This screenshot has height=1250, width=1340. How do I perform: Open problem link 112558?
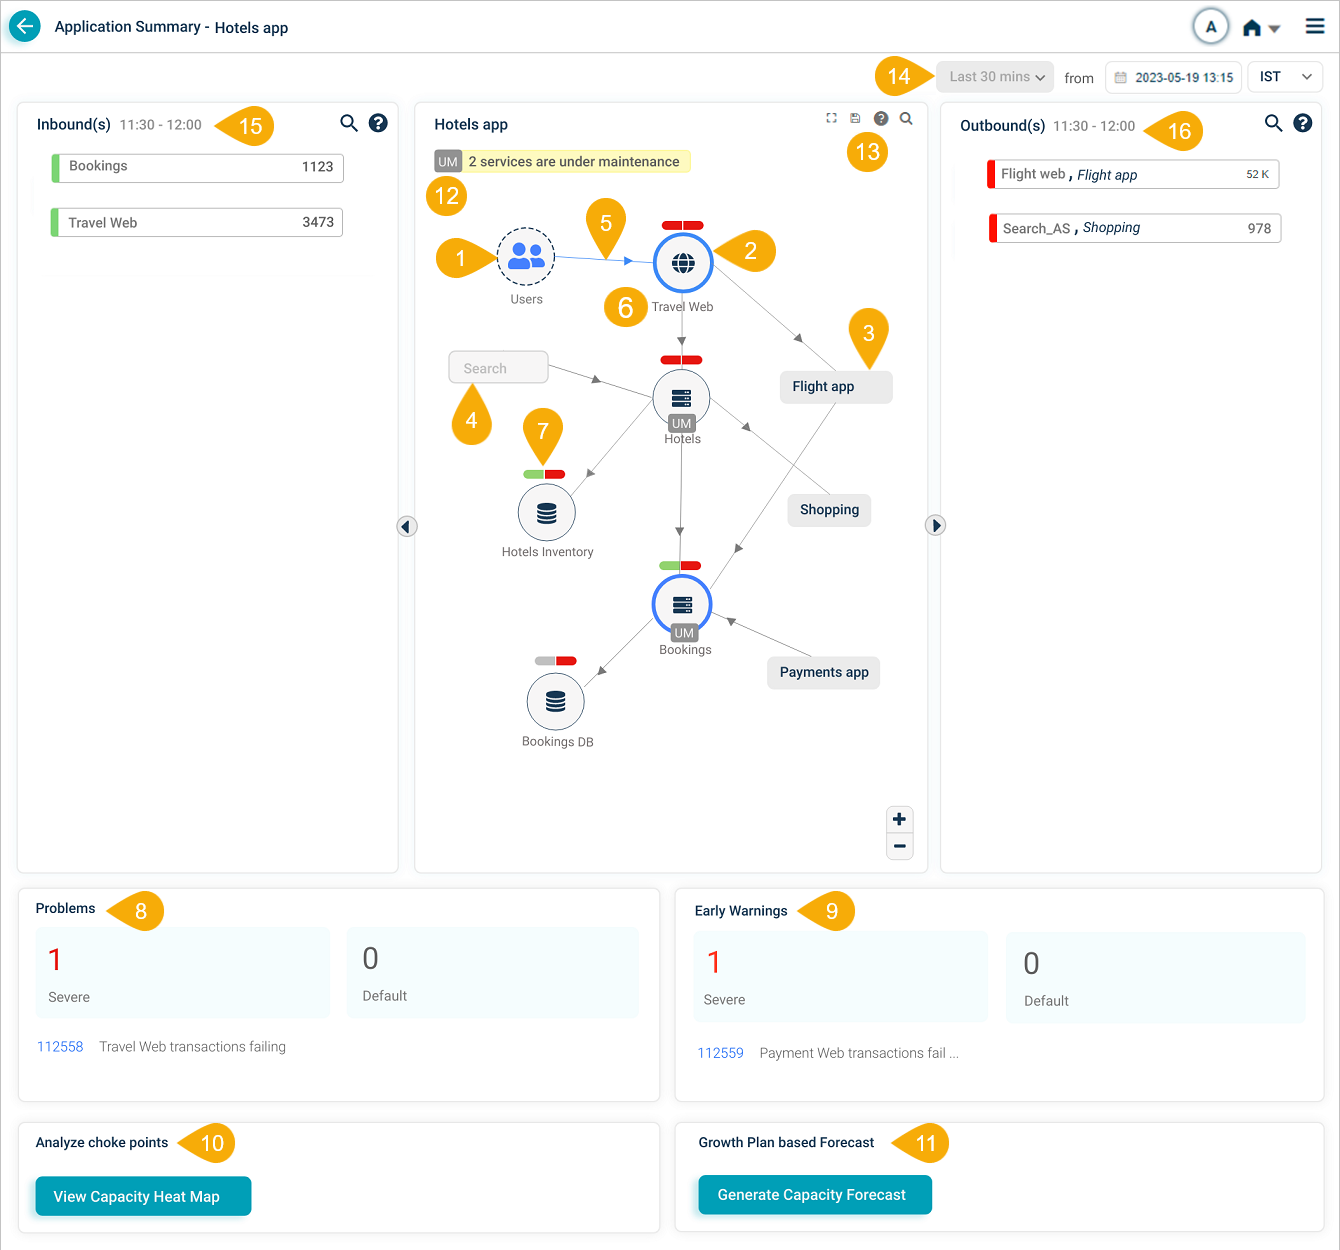60,1047
